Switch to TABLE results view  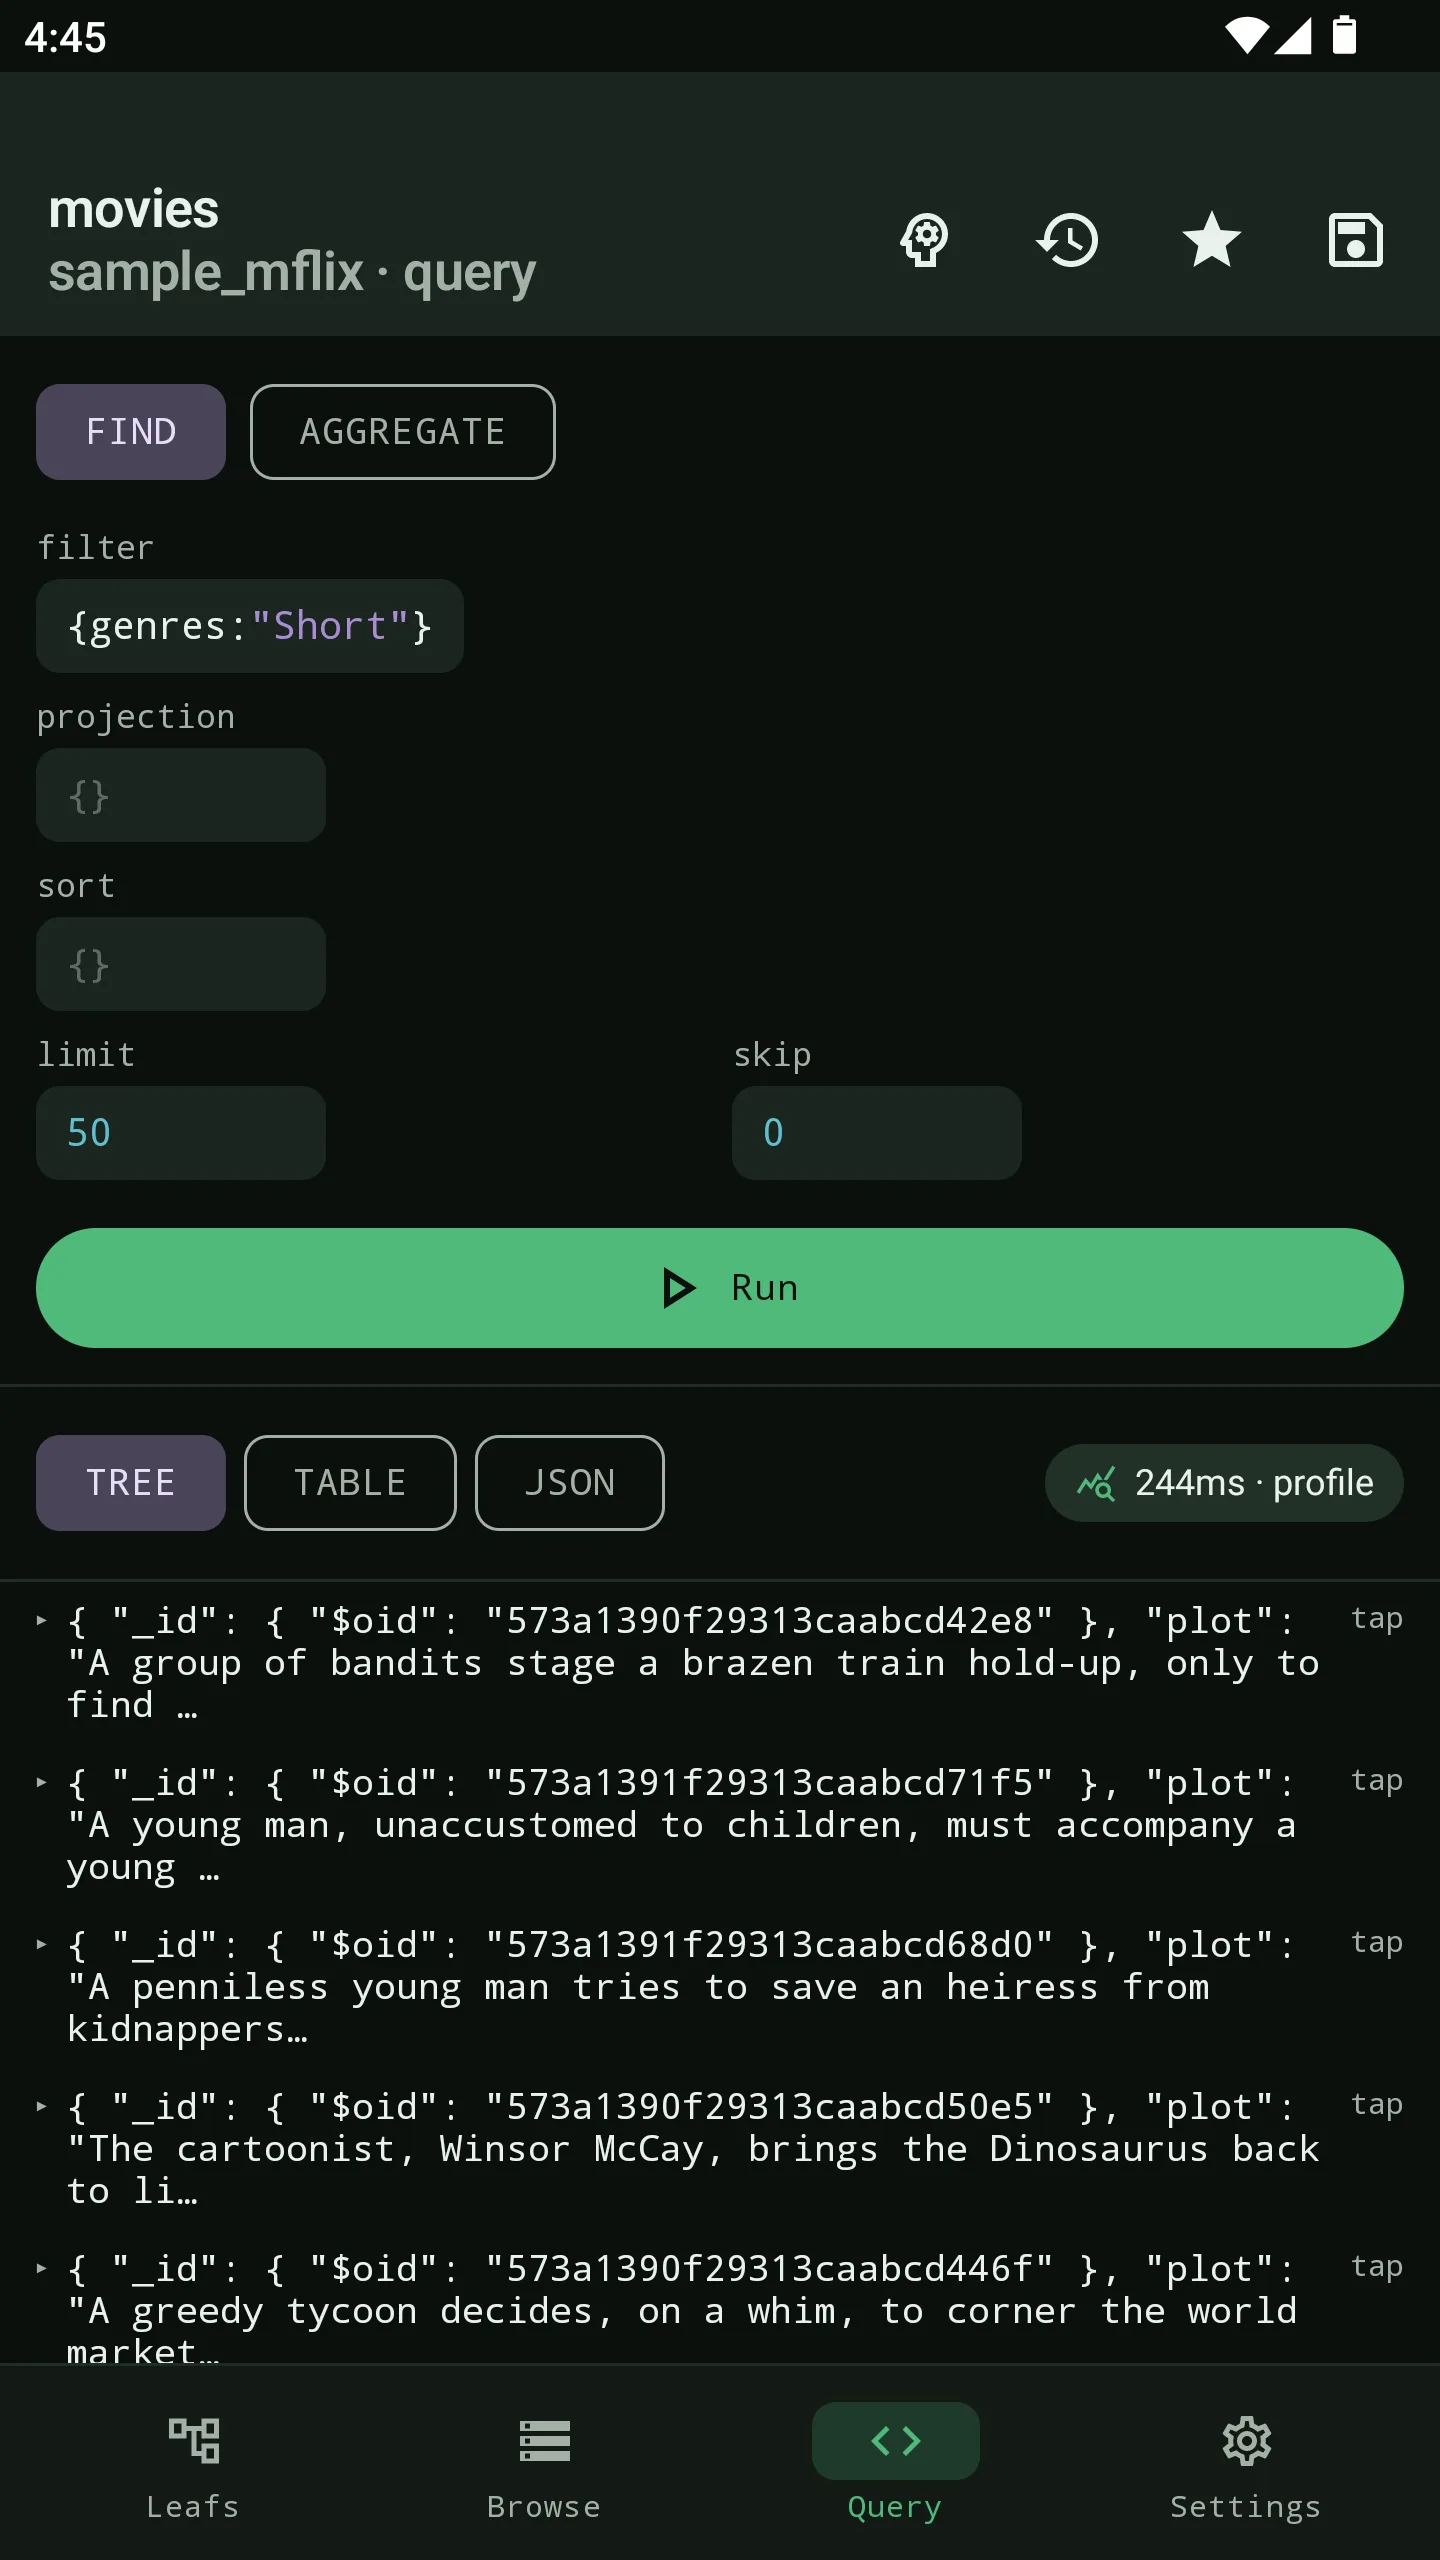pyautogui.click(x=350, y=1483)
